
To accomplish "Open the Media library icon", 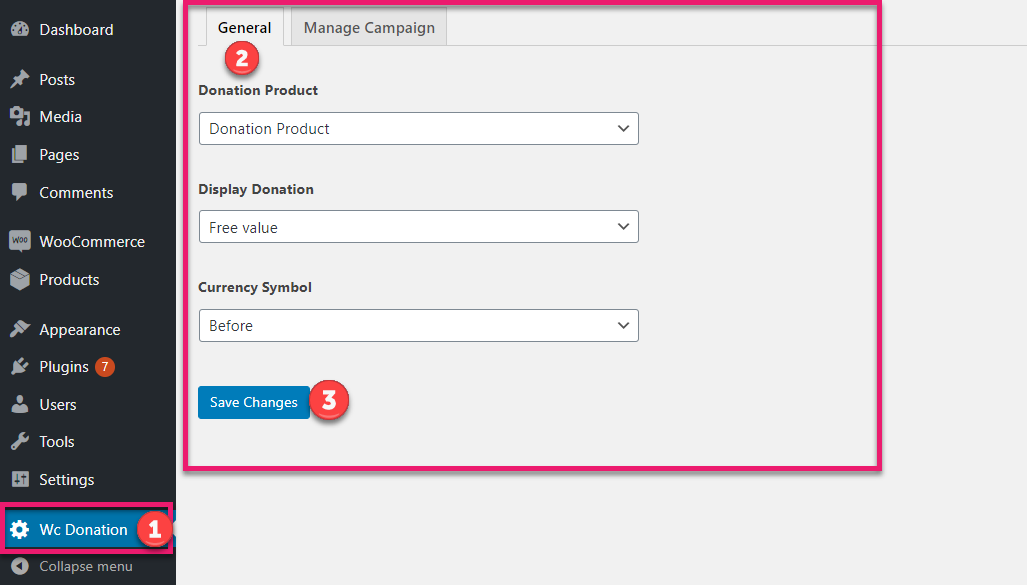I will [20, 117].
